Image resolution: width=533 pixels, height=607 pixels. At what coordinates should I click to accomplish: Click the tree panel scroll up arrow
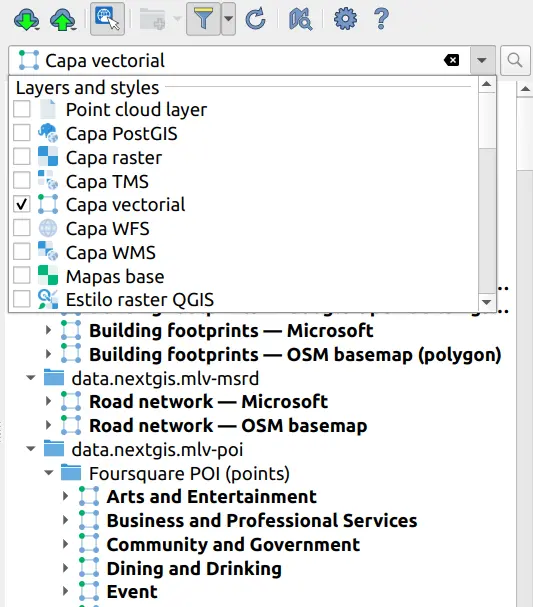tap(525, 89)
